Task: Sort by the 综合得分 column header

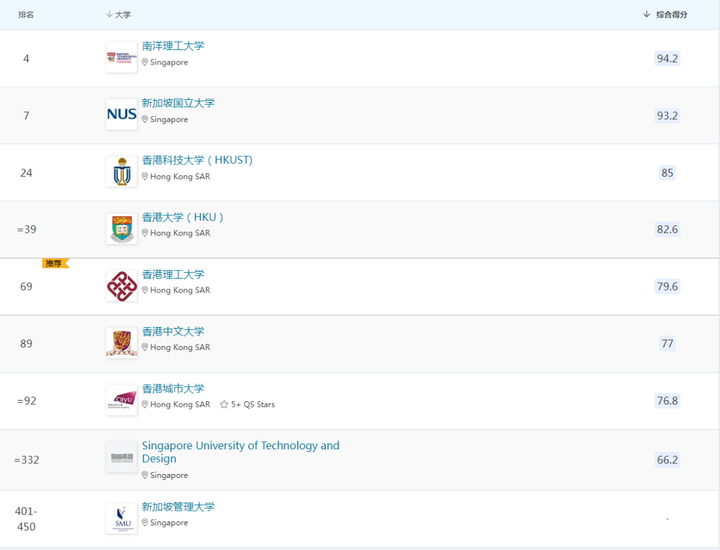Action: [x=665, y=15]
